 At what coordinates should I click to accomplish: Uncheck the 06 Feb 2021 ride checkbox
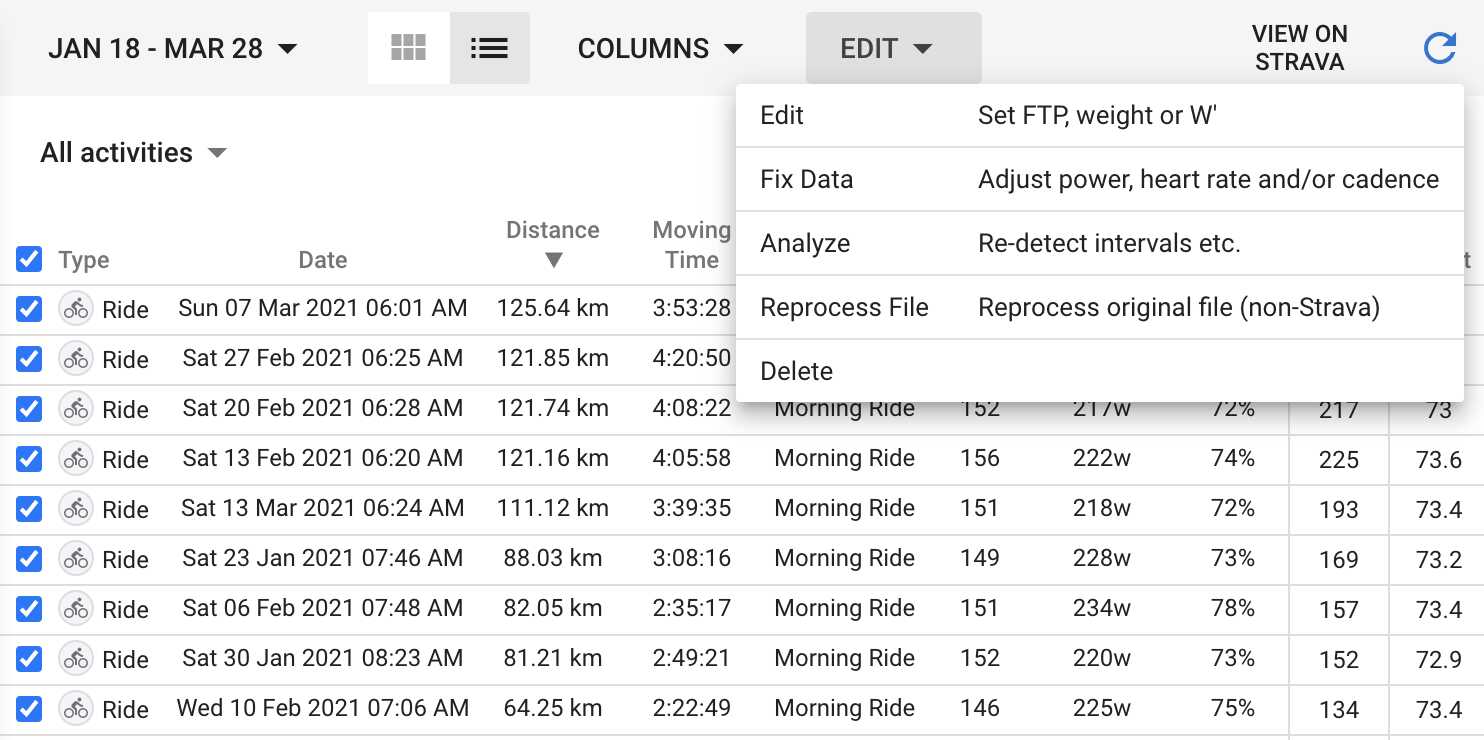point(29,609)
